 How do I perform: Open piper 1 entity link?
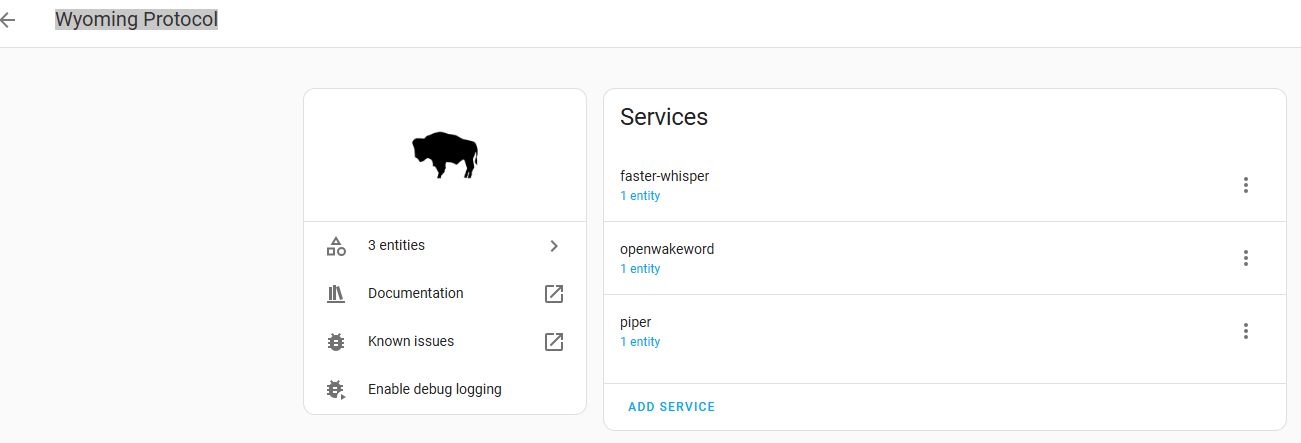pyautogui.click(x=640, y=342)
